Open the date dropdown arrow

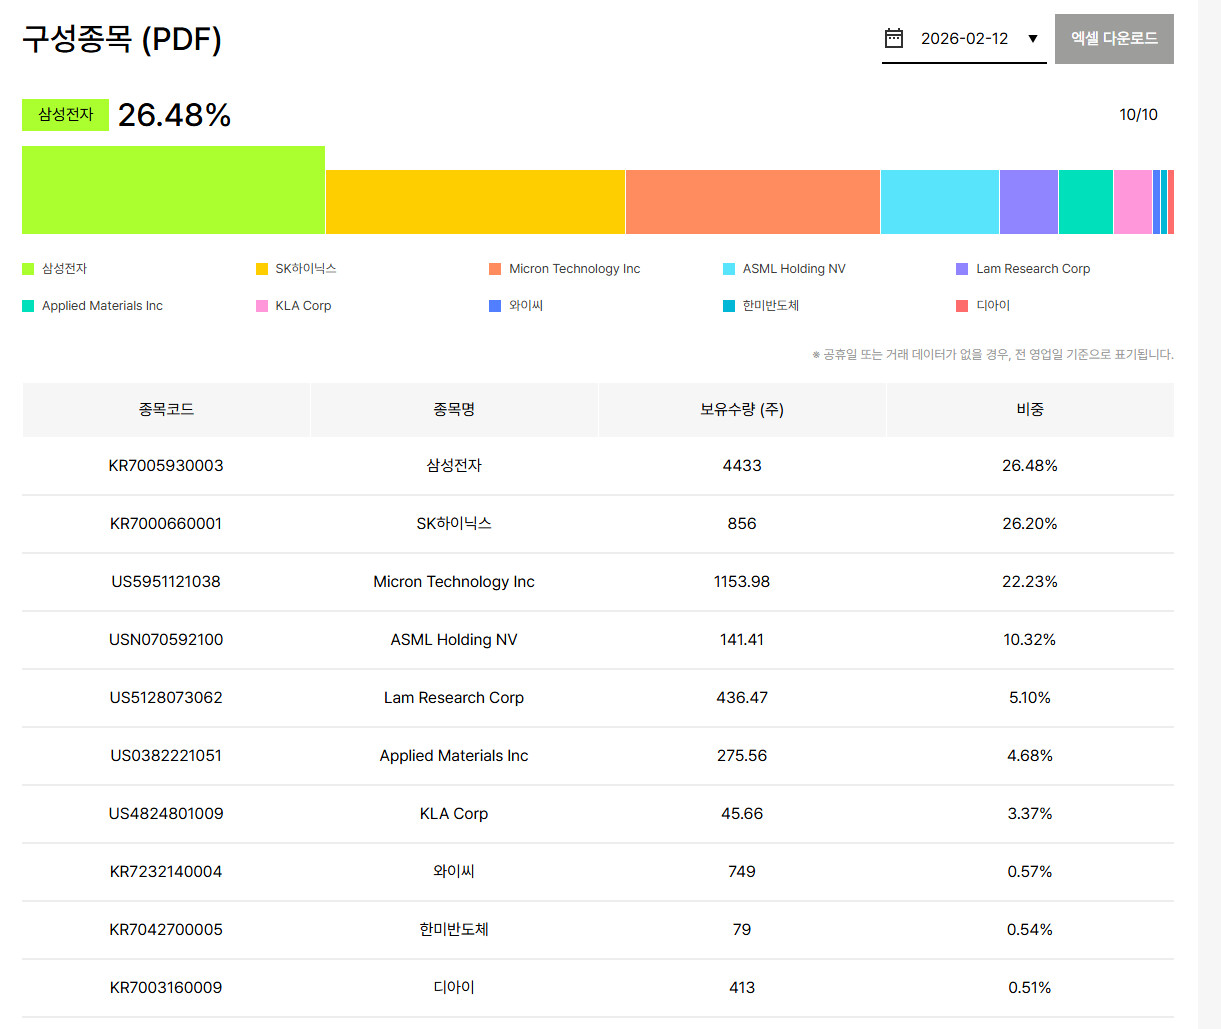[x=1033, y=39]
